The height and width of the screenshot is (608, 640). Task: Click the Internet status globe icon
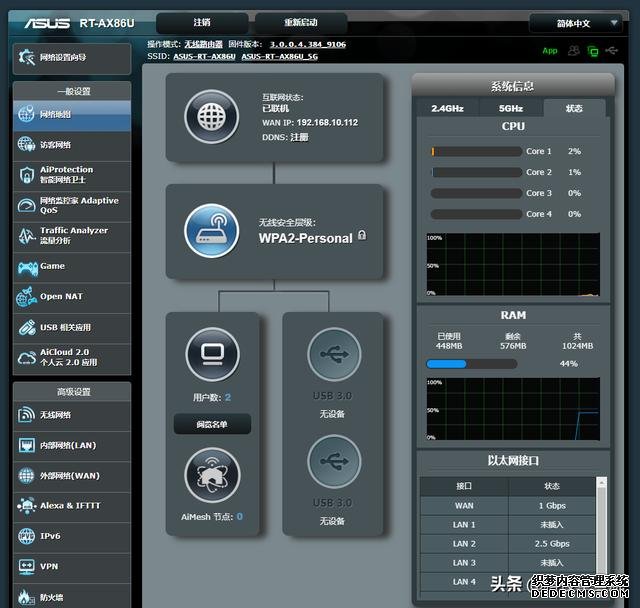(x=211, y=116)
